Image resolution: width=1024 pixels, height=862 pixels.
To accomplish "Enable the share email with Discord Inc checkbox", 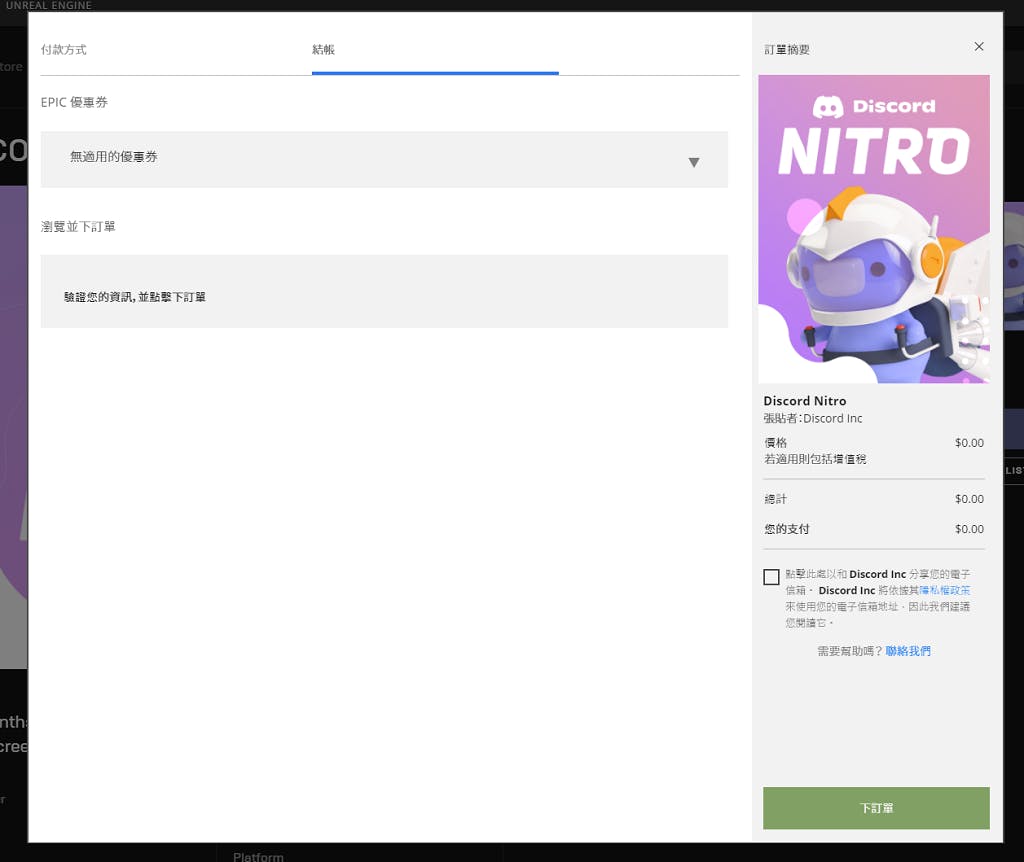I will click(771, 577).
